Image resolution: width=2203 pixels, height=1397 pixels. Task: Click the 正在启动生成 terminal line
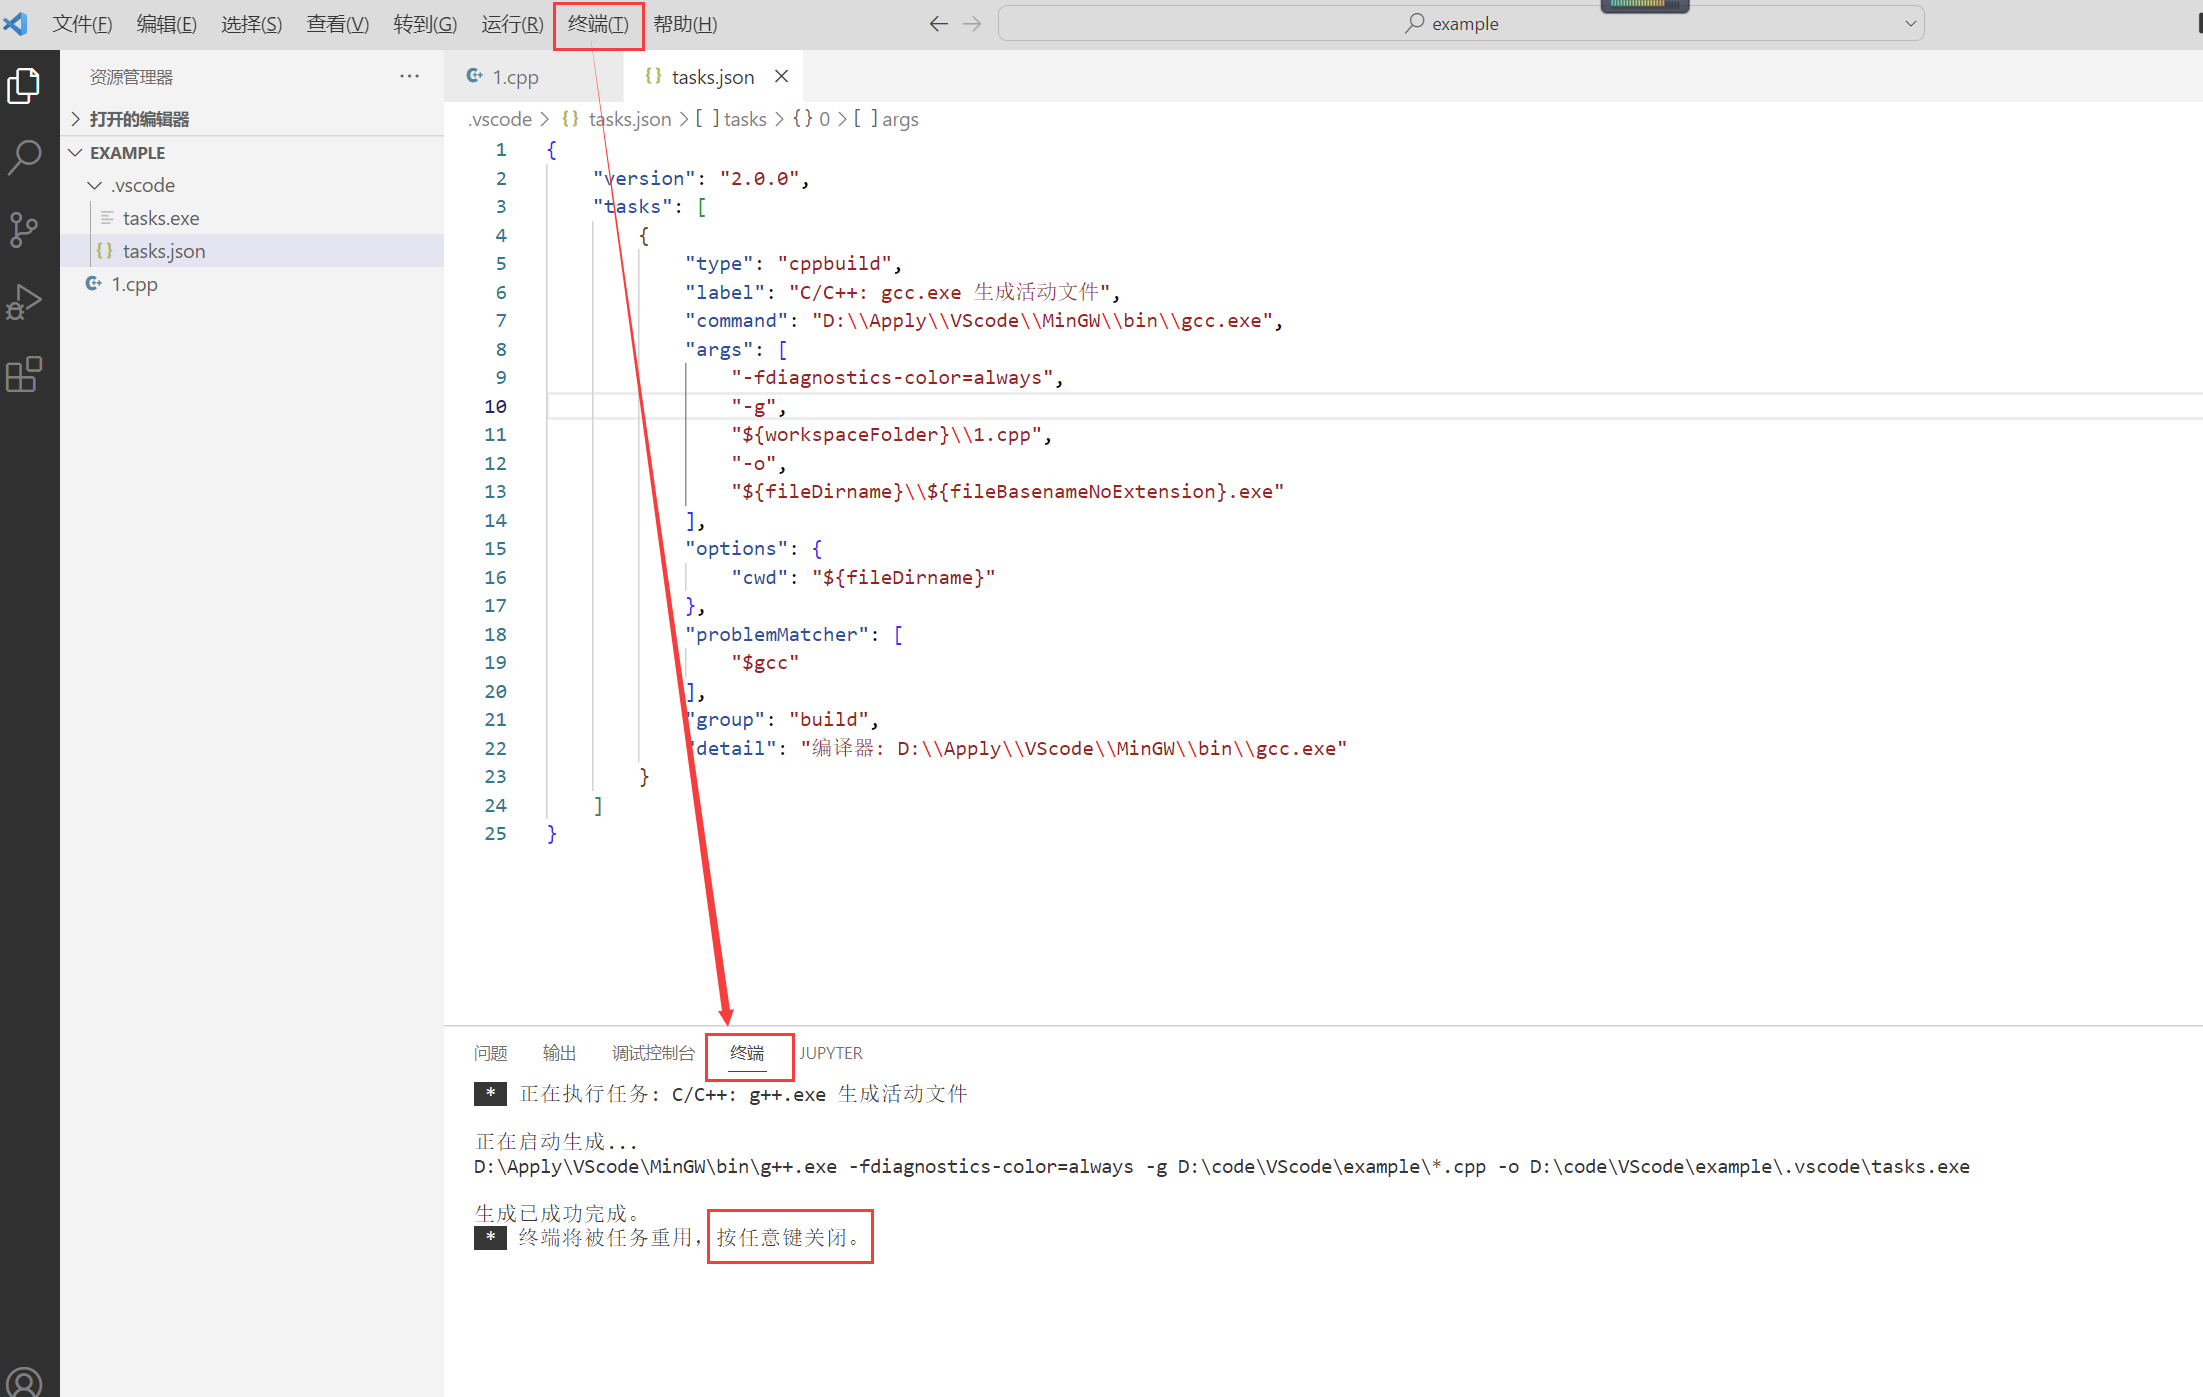click(556, 1141)
